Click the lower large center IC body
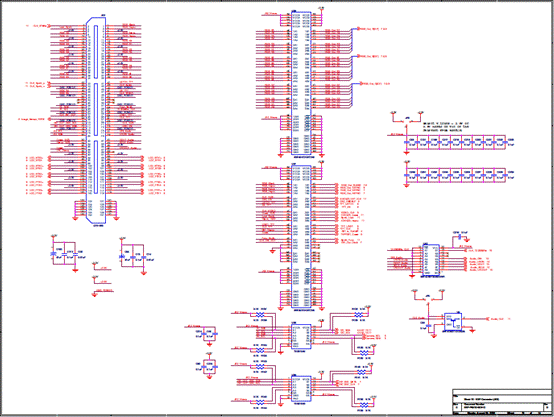The height and width of the screenshot is (417, 554). point(301,236)
